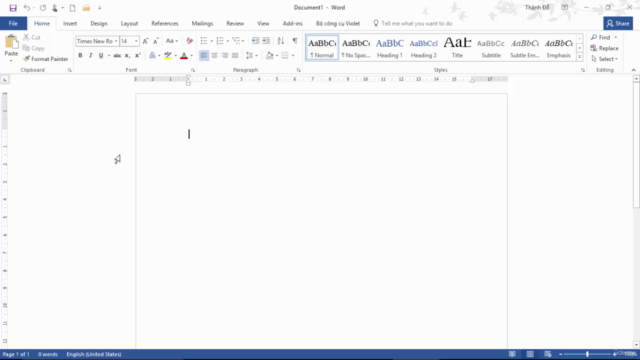Center the text
Image resolution: width=640 pixels, height=360 pixels.
pos(214,56)
